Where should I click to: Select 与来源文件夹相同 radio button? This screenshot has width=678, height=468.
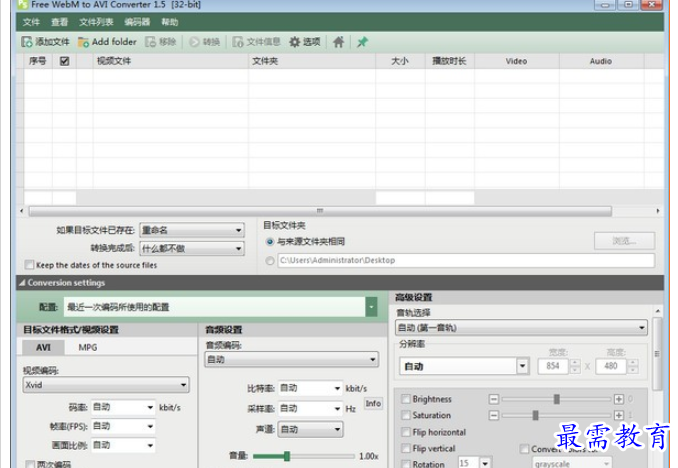coord(270,242)
